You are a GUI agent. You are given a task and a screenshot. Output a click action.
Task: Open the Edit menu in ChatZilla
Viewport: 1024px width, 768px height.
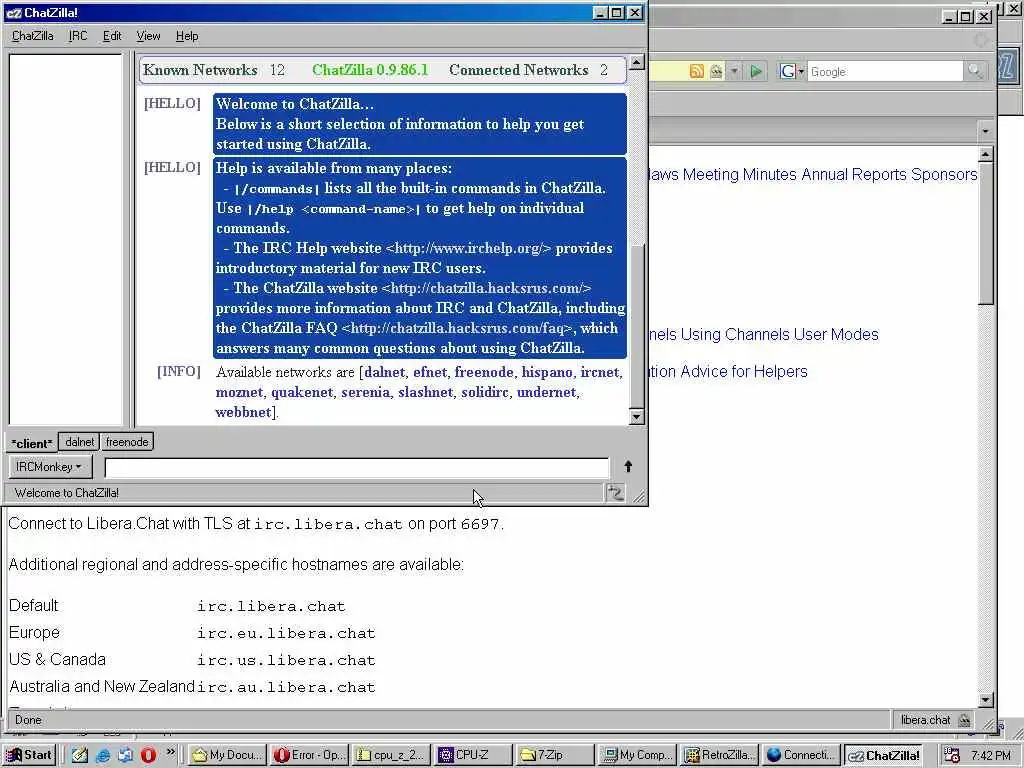coord(112,36)
